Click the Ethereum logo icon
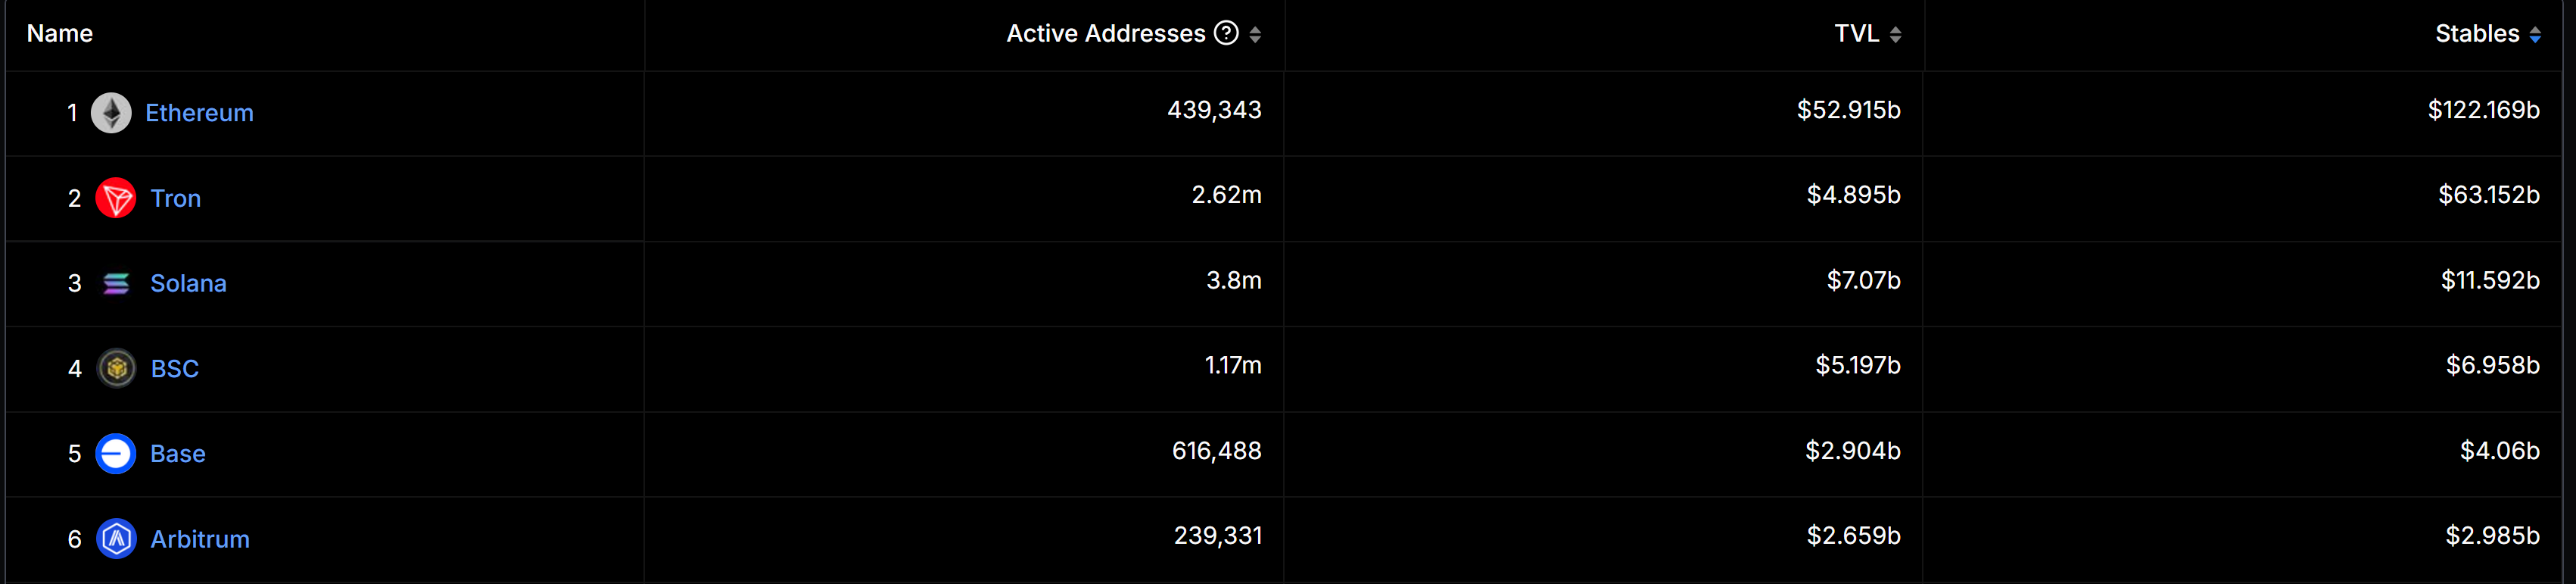This screenshot has width=2576, height=584. tap(111, 113)
